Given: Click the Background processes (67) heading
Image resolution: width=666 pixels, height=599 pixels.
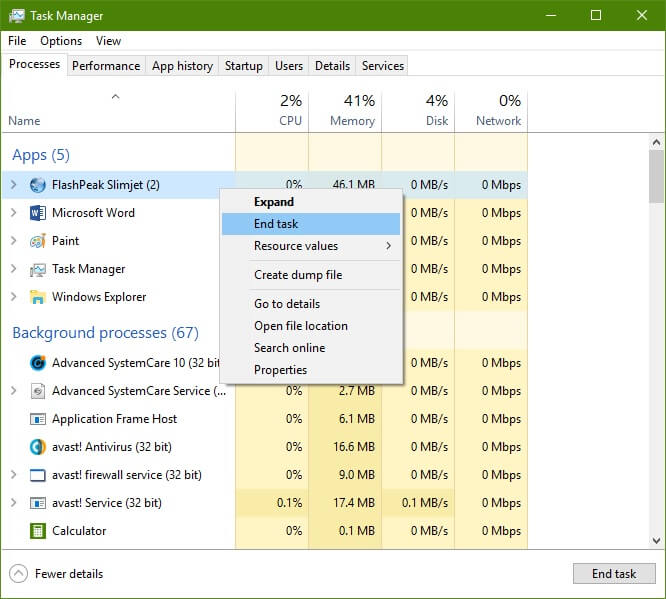Looking at the screenshot, I should tap(105, 333).
